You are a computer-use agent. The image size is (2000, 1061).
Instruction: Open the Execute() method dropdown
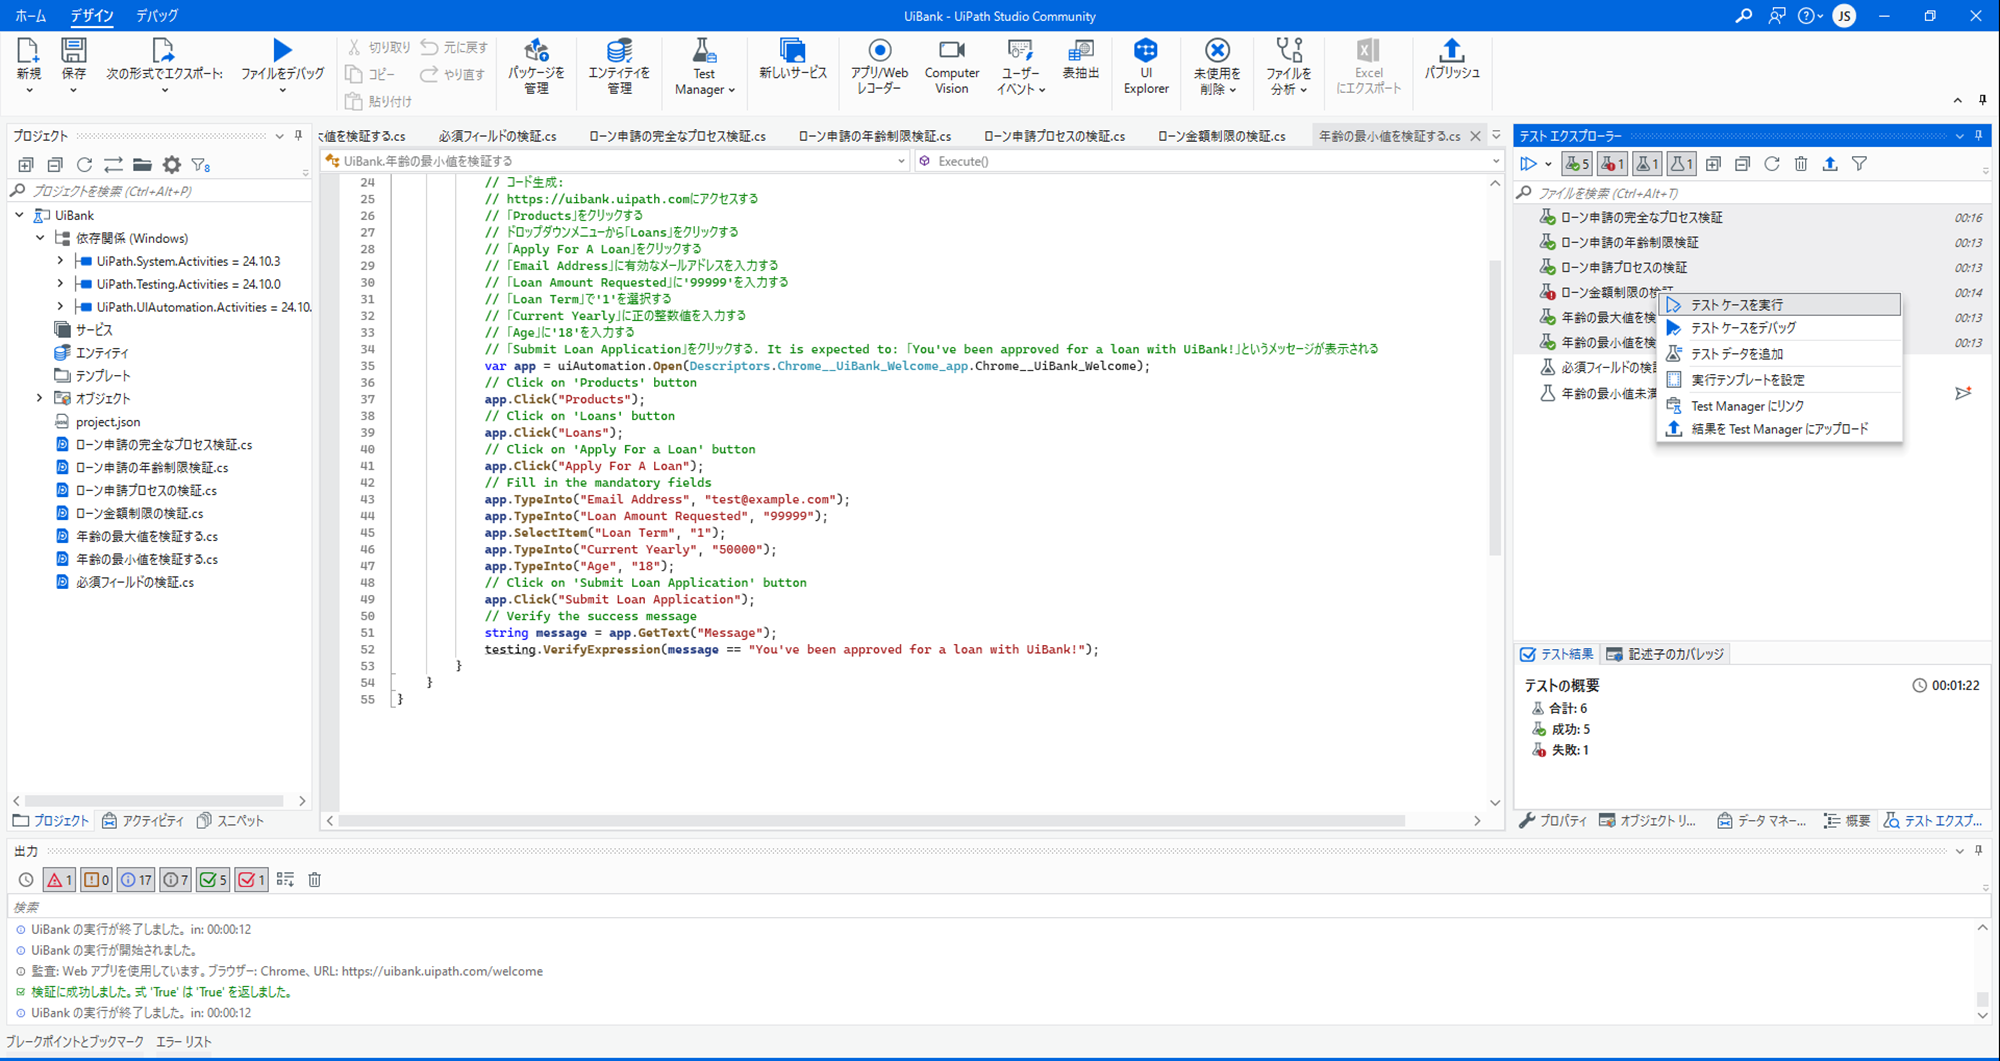click(x=1495, y=161)
